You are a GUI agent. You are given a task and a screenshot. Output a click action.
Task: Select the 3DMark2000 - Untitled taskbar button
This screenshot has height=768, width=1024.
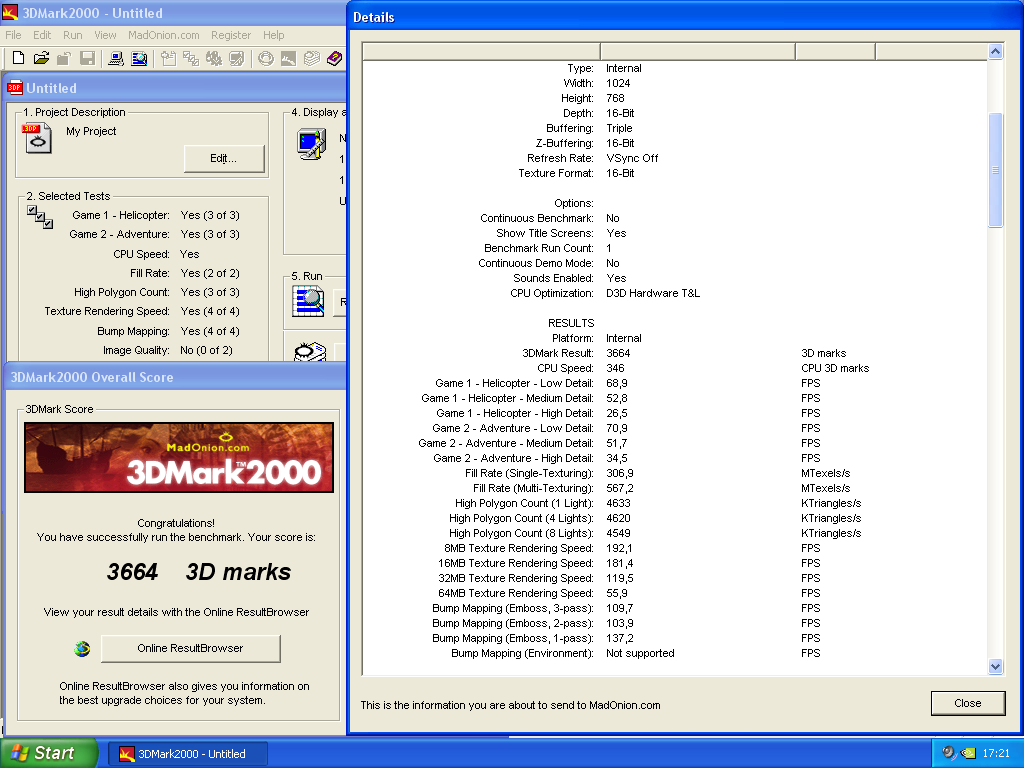click(x=187, y=754)
